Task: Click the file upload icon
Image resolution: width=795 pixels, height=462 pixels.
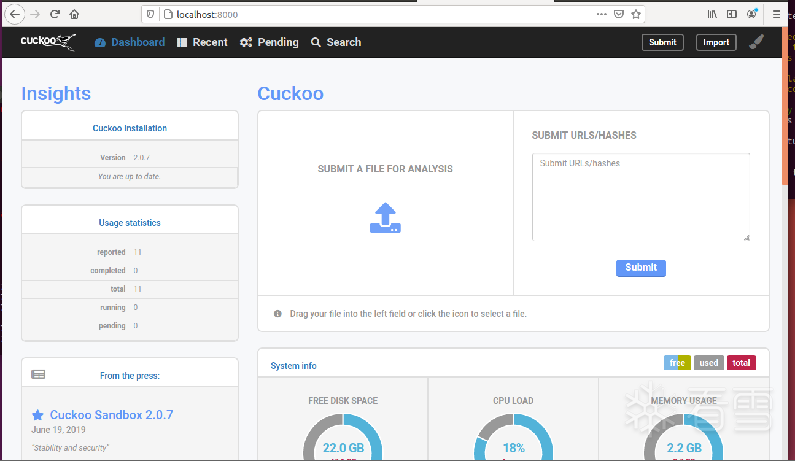Action: click(385, 218)
